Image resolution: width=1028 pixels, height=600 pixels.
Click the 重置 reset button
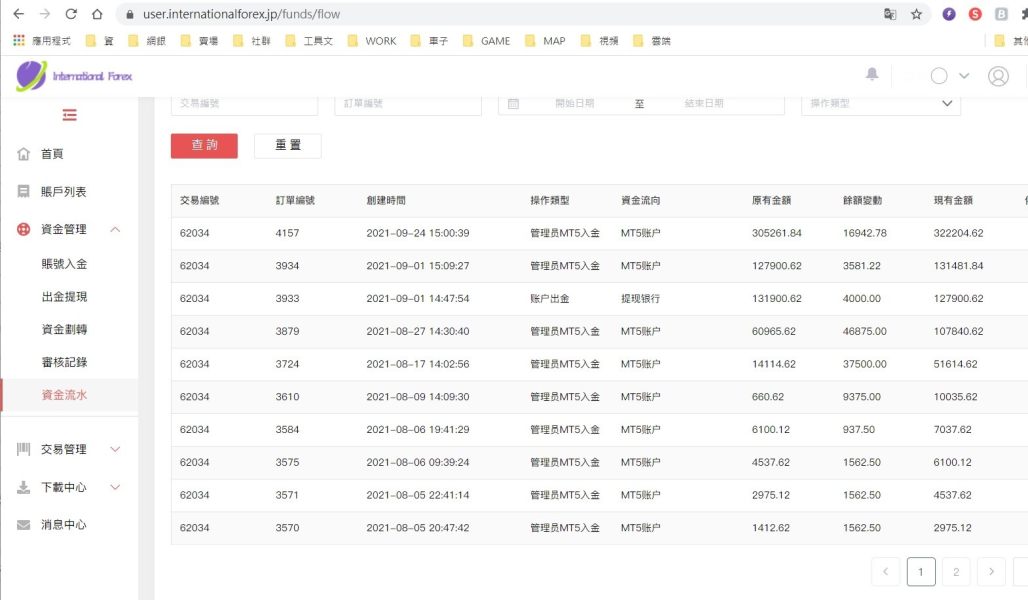point(287,145)
